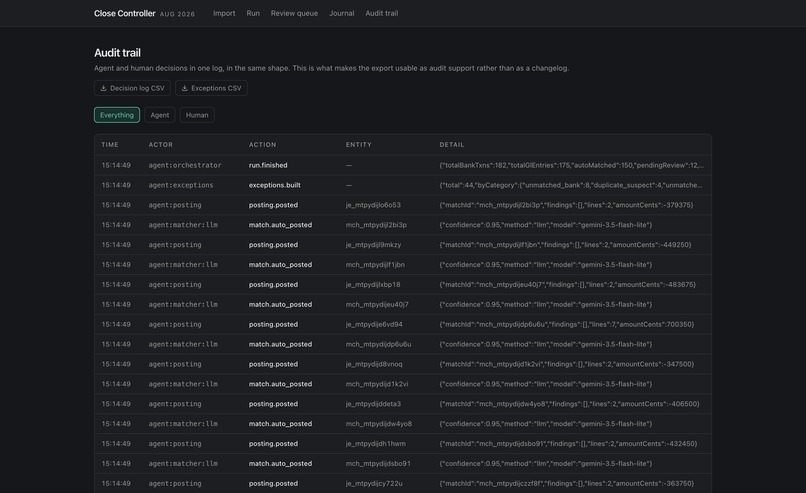Screen dimensions: 806x493
Task: Download the Decision log CSV
Action: [132, 88]
